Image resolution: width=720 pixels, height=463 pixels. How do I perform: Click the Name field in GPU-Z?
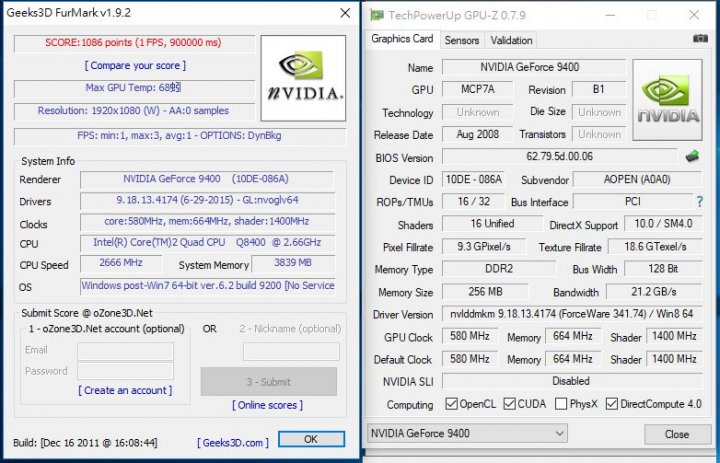534,67
